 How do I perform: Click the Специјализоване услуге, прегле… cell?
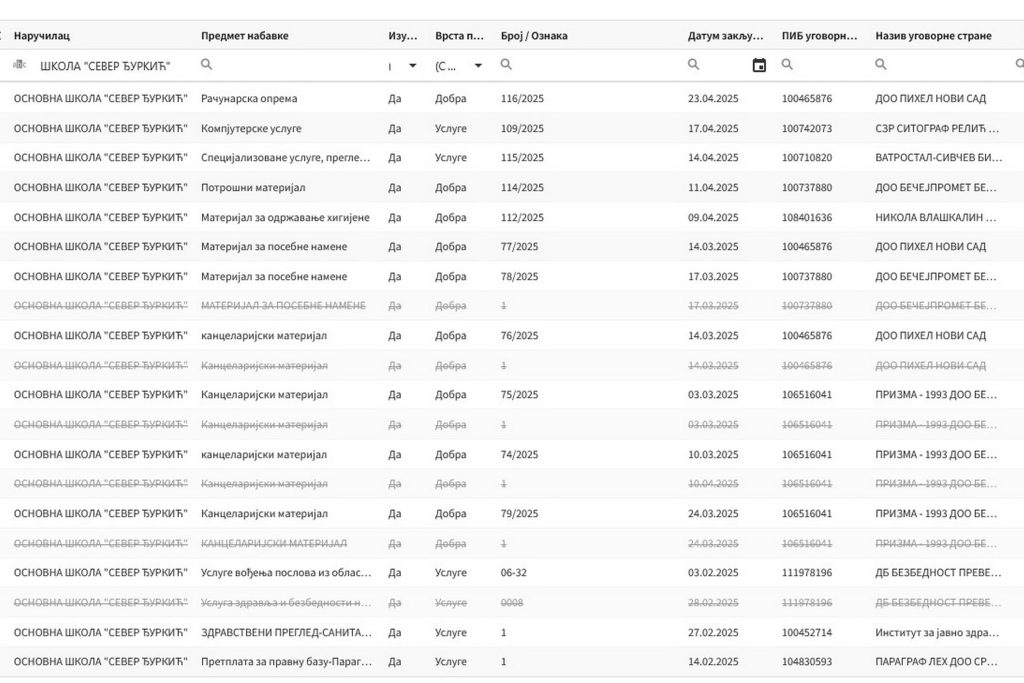pyautogui.click(x=285, y=158)
